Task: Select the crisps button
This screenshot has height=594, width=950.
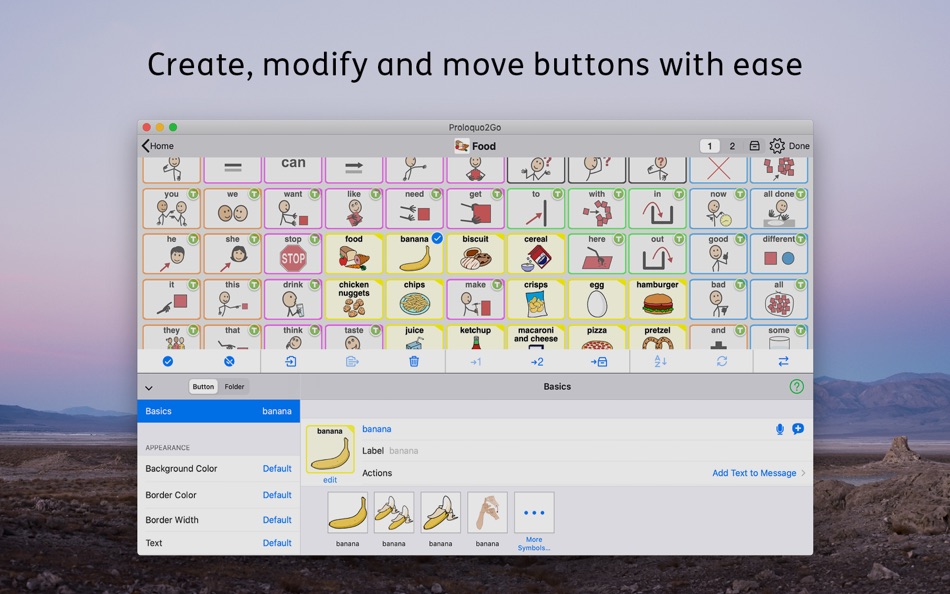Action: point(536,299)
